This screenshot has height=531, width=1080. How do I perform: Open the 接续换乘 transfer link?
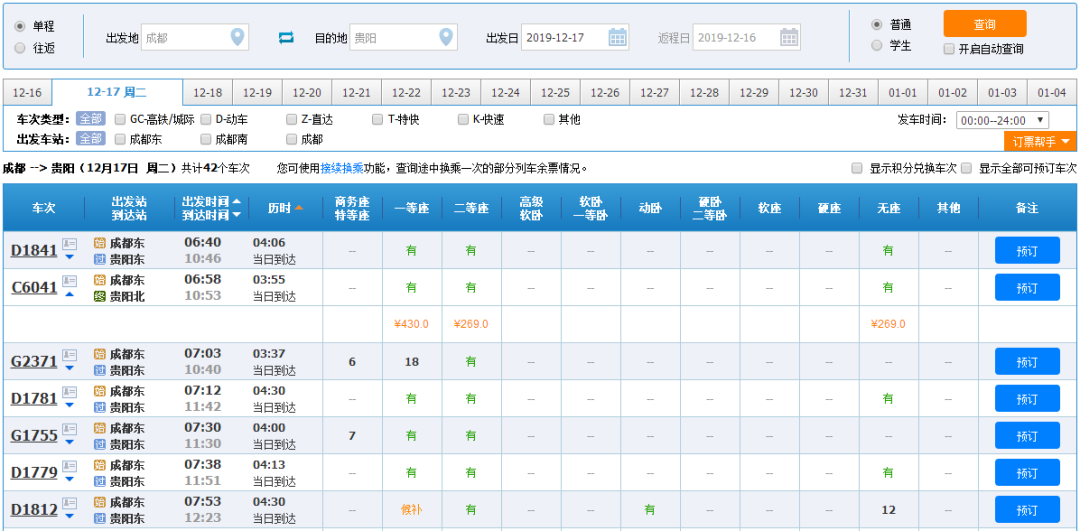[343, 168]
